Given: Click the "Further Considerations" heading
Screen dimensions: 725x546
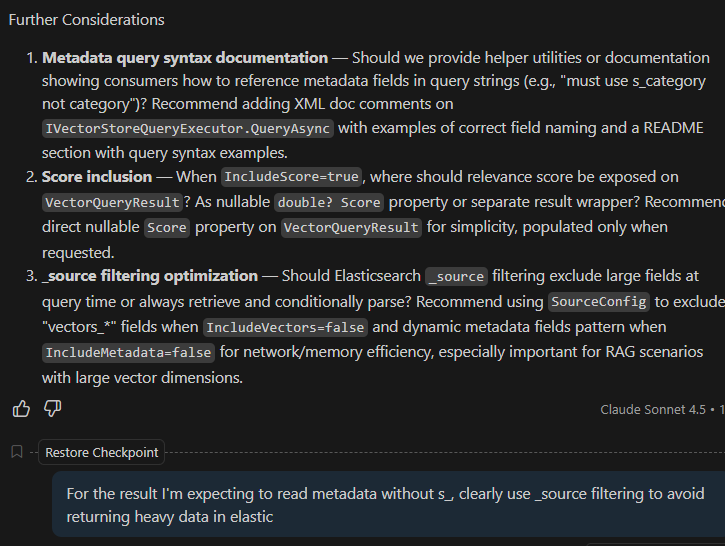Looking at the screenshot, I should 86,20.
